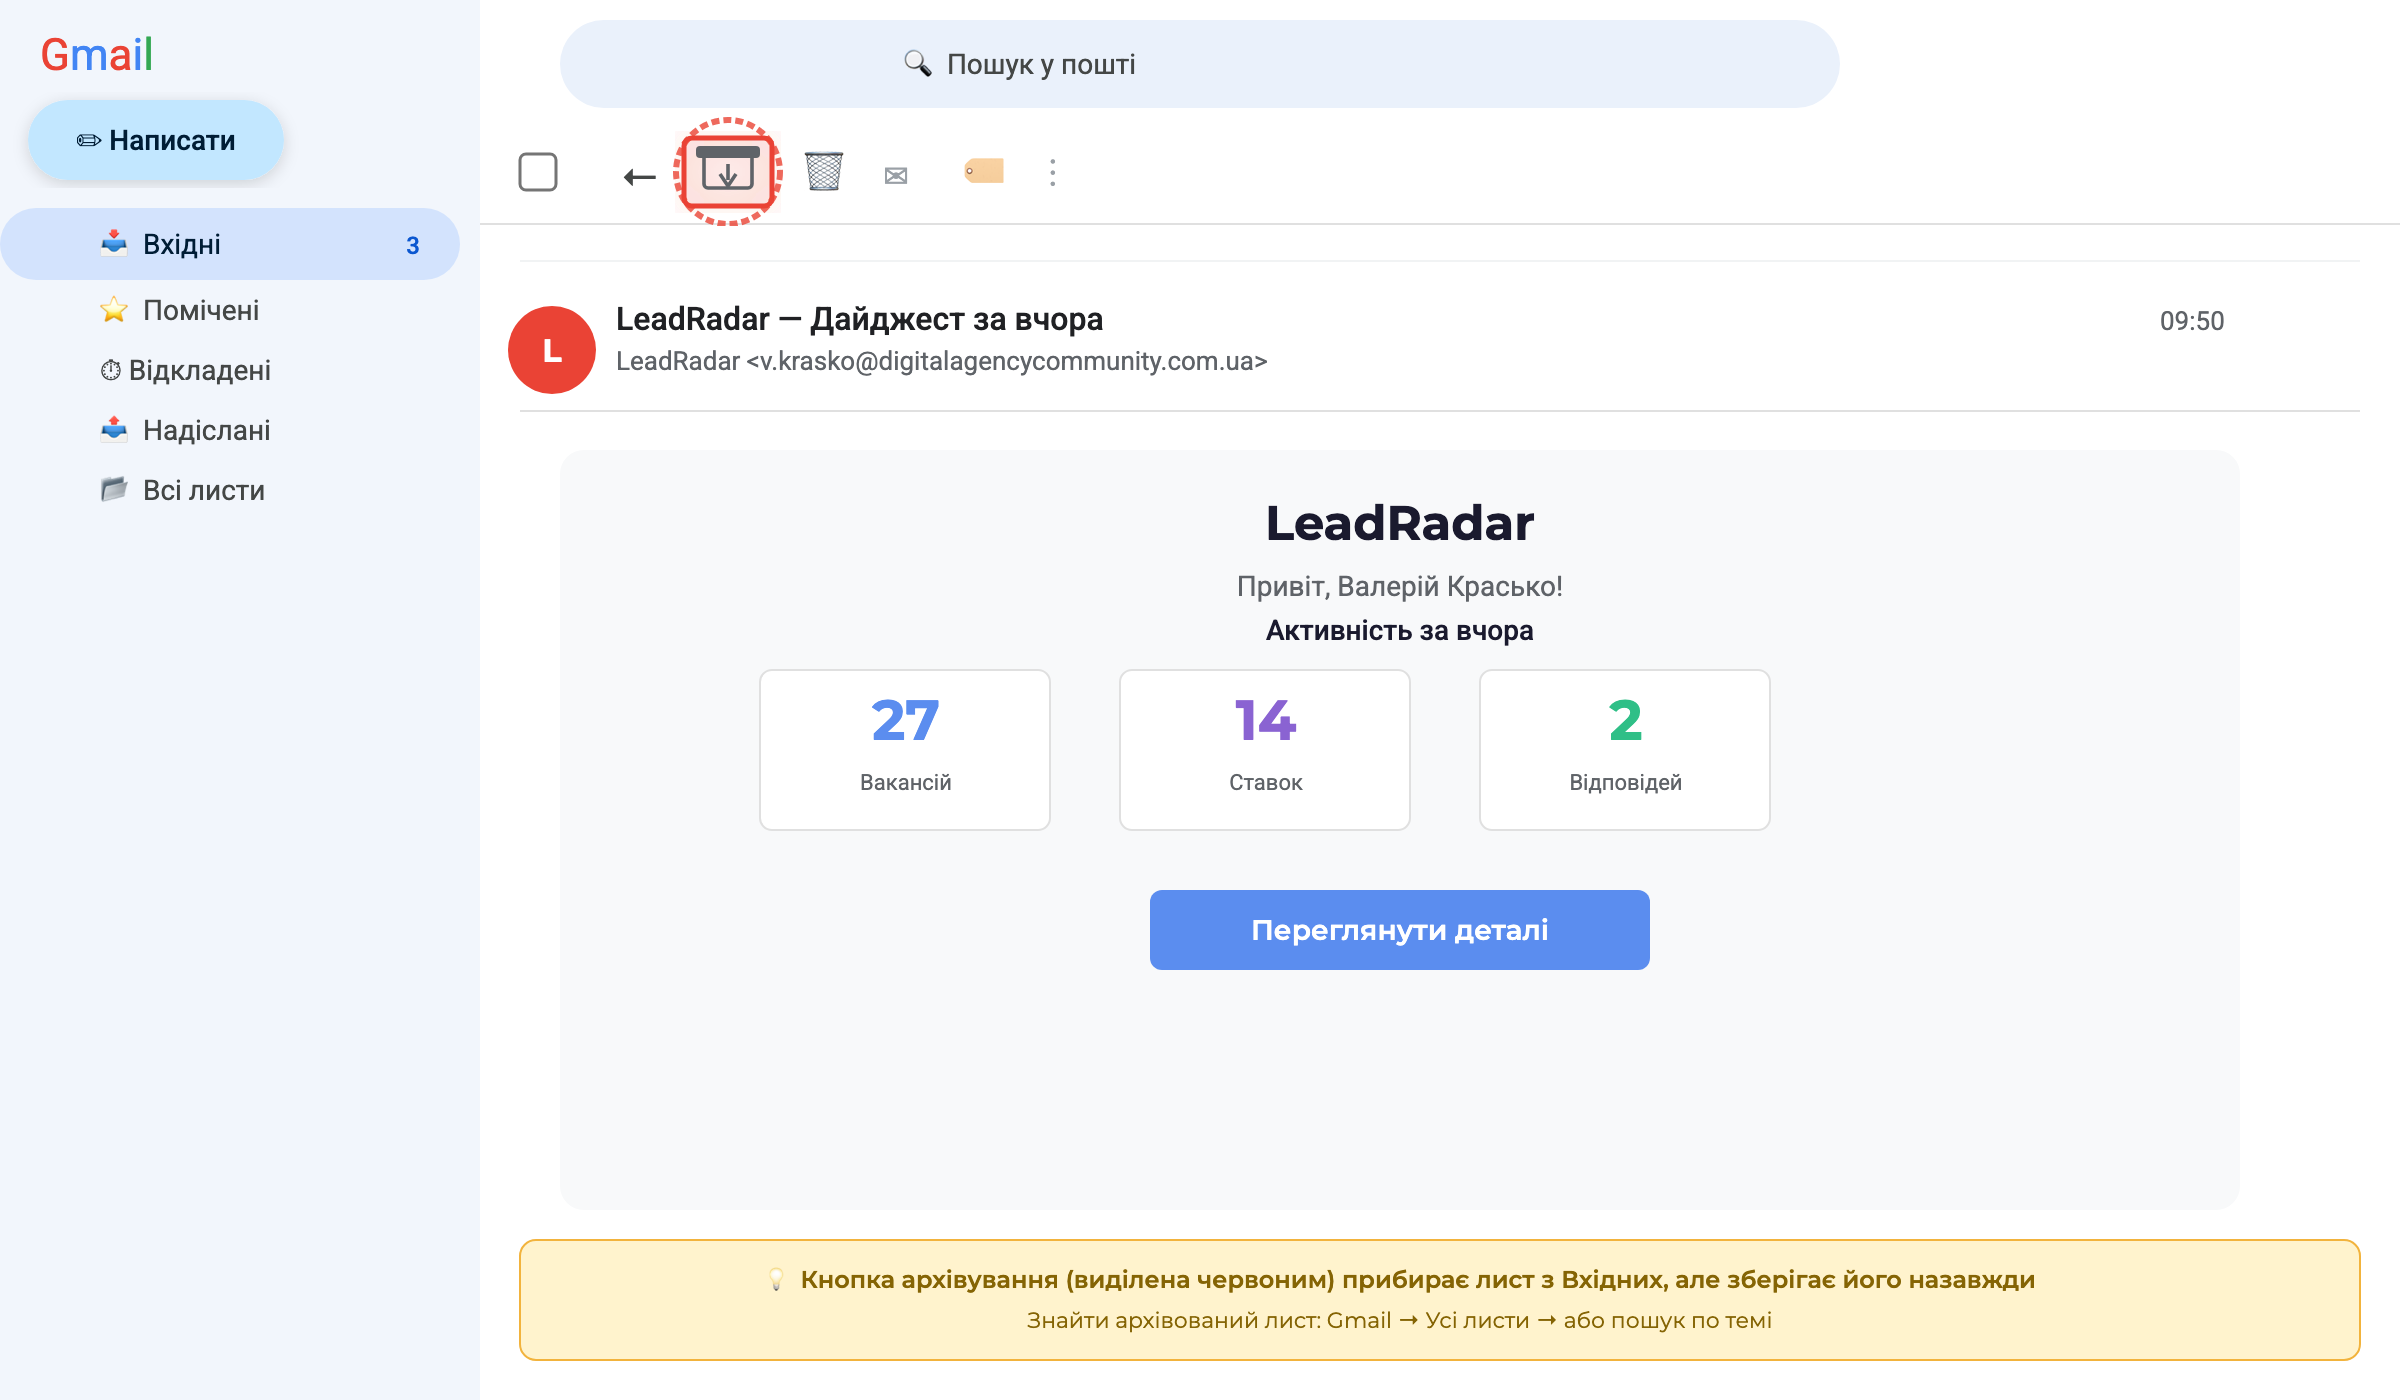Screen dimensions: 2400x1400
Task: Click the inbox unread count 3
Action: [413, 245]
